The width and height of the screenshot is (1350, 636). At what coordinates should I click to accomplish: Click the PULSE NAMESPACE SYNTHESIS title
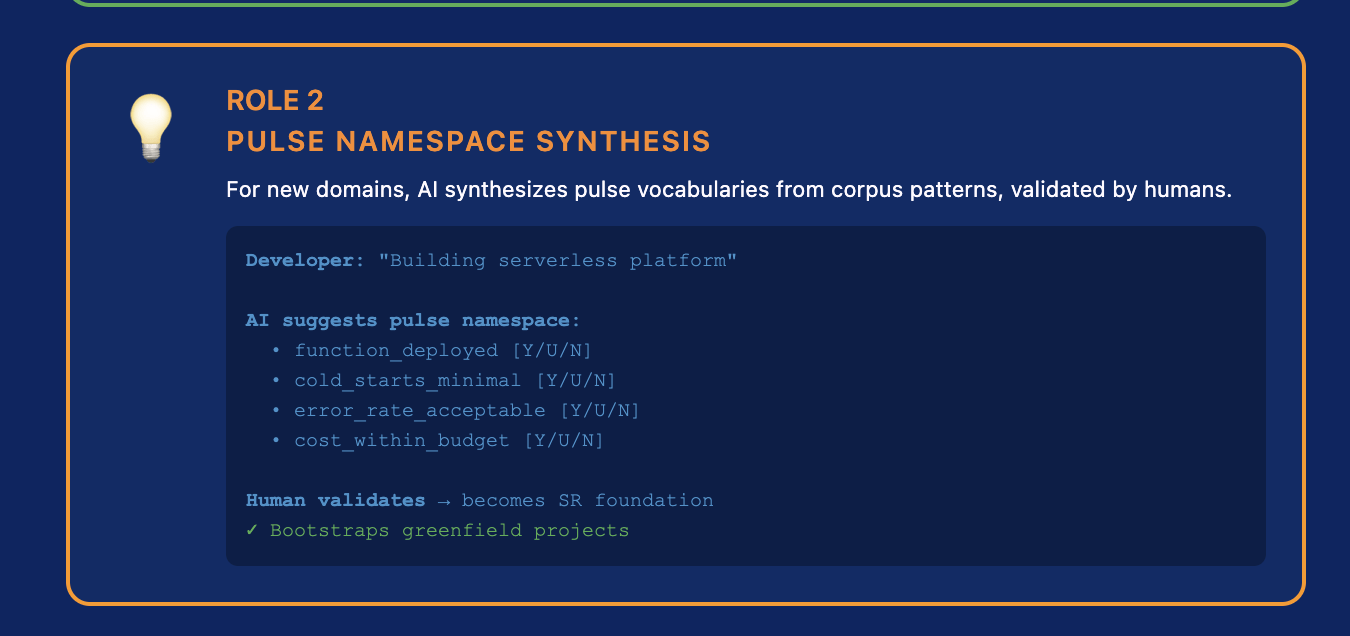pos(468,142)
